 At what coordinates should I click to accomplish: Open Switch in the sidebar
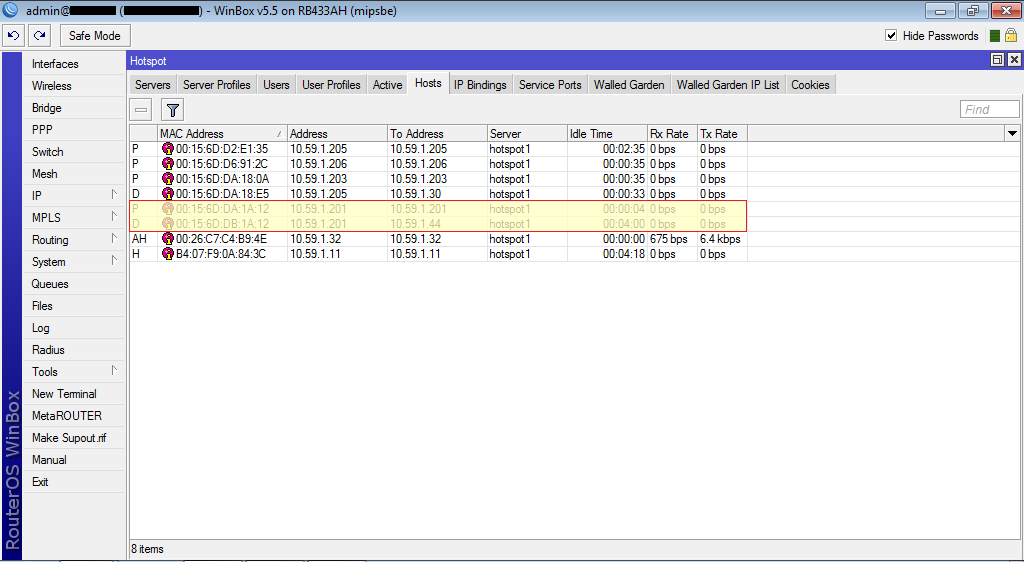[x=74, y=151]
